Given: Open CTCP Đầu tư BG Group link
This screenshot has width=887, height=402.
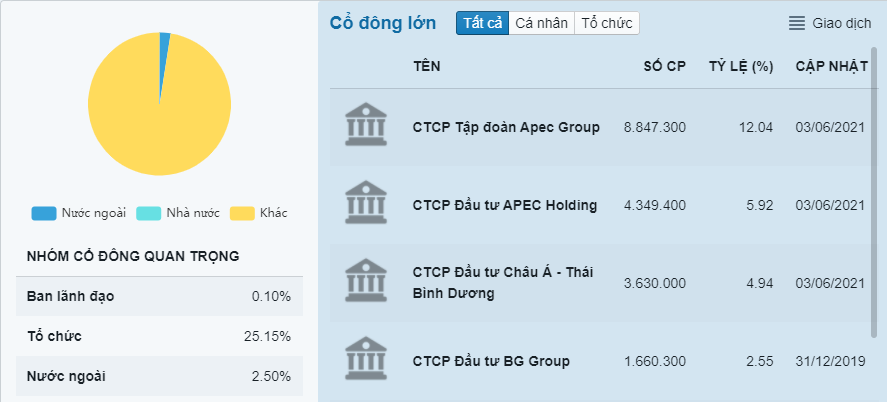Looking at the screenshot, I should (491, 361).
